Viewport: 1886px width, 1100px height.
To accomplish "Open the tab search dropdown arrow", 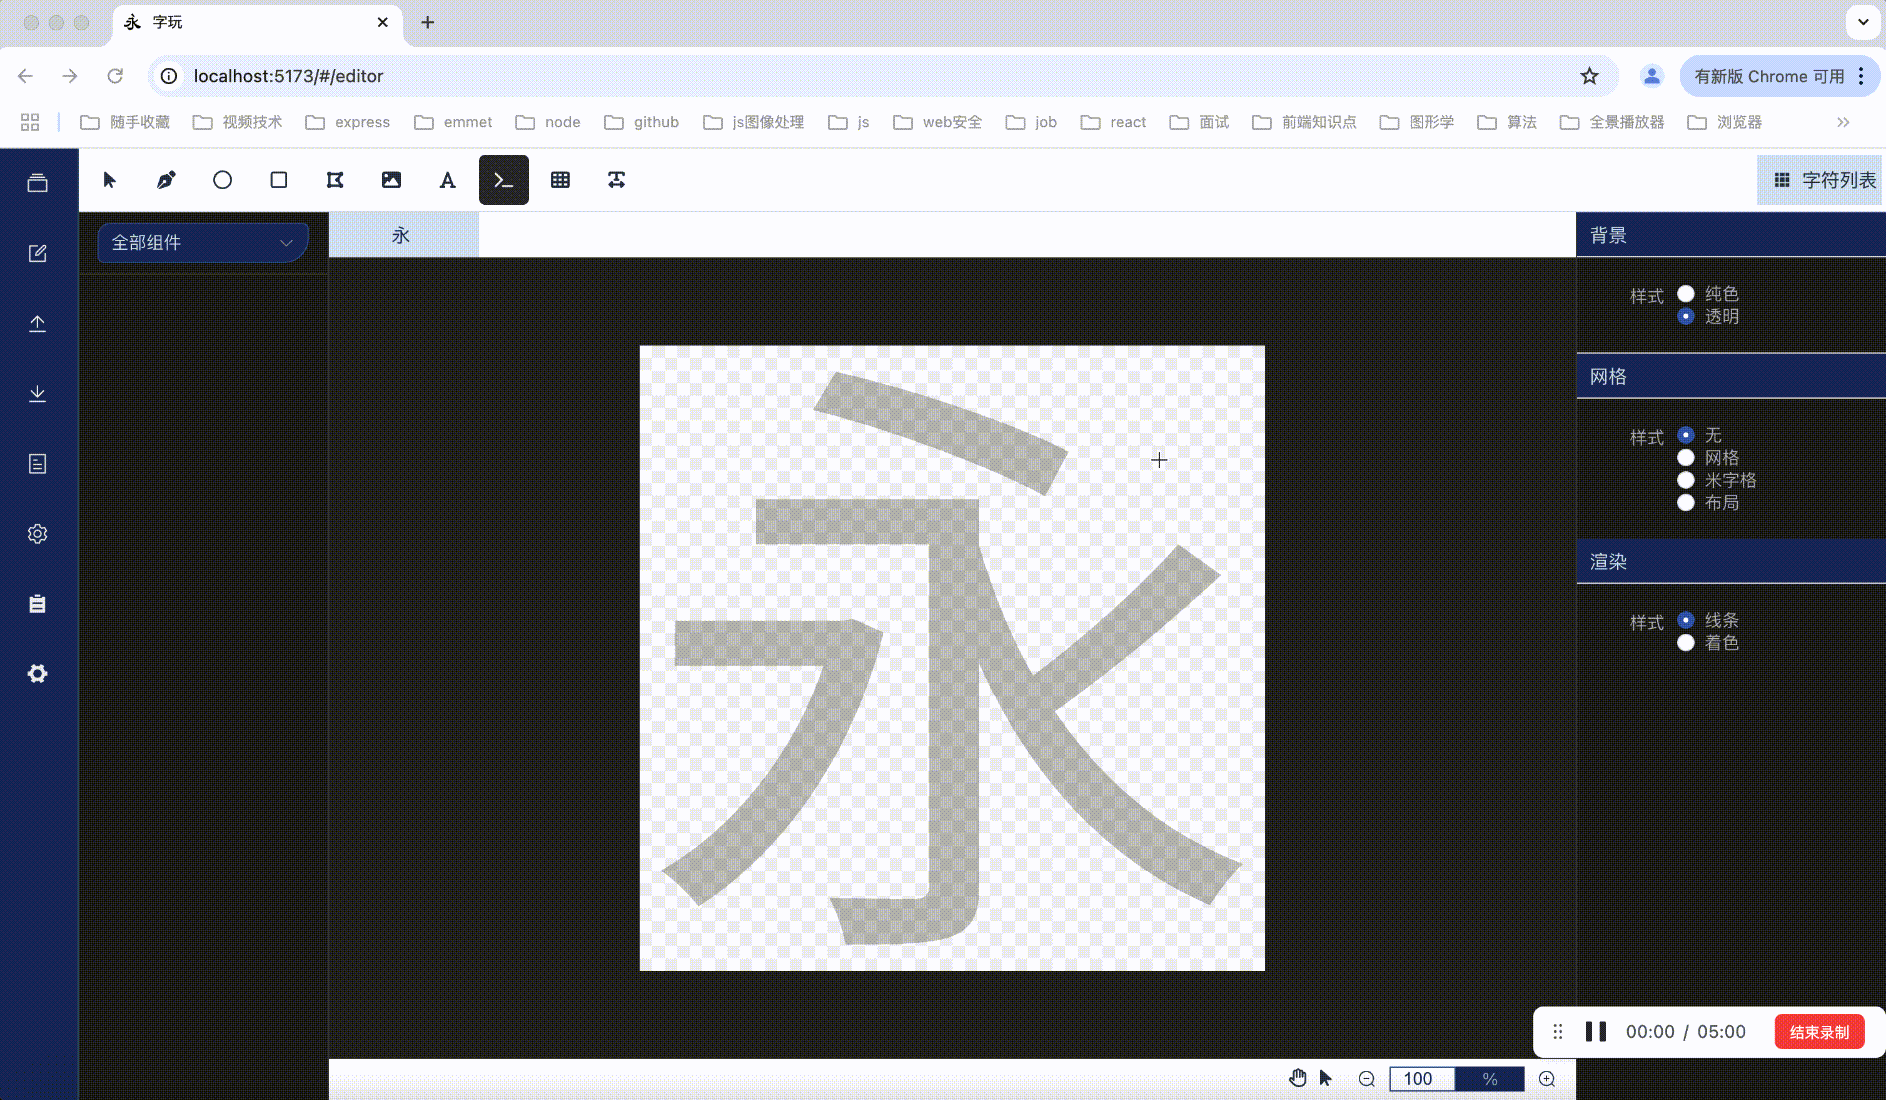I will 1863,22.
